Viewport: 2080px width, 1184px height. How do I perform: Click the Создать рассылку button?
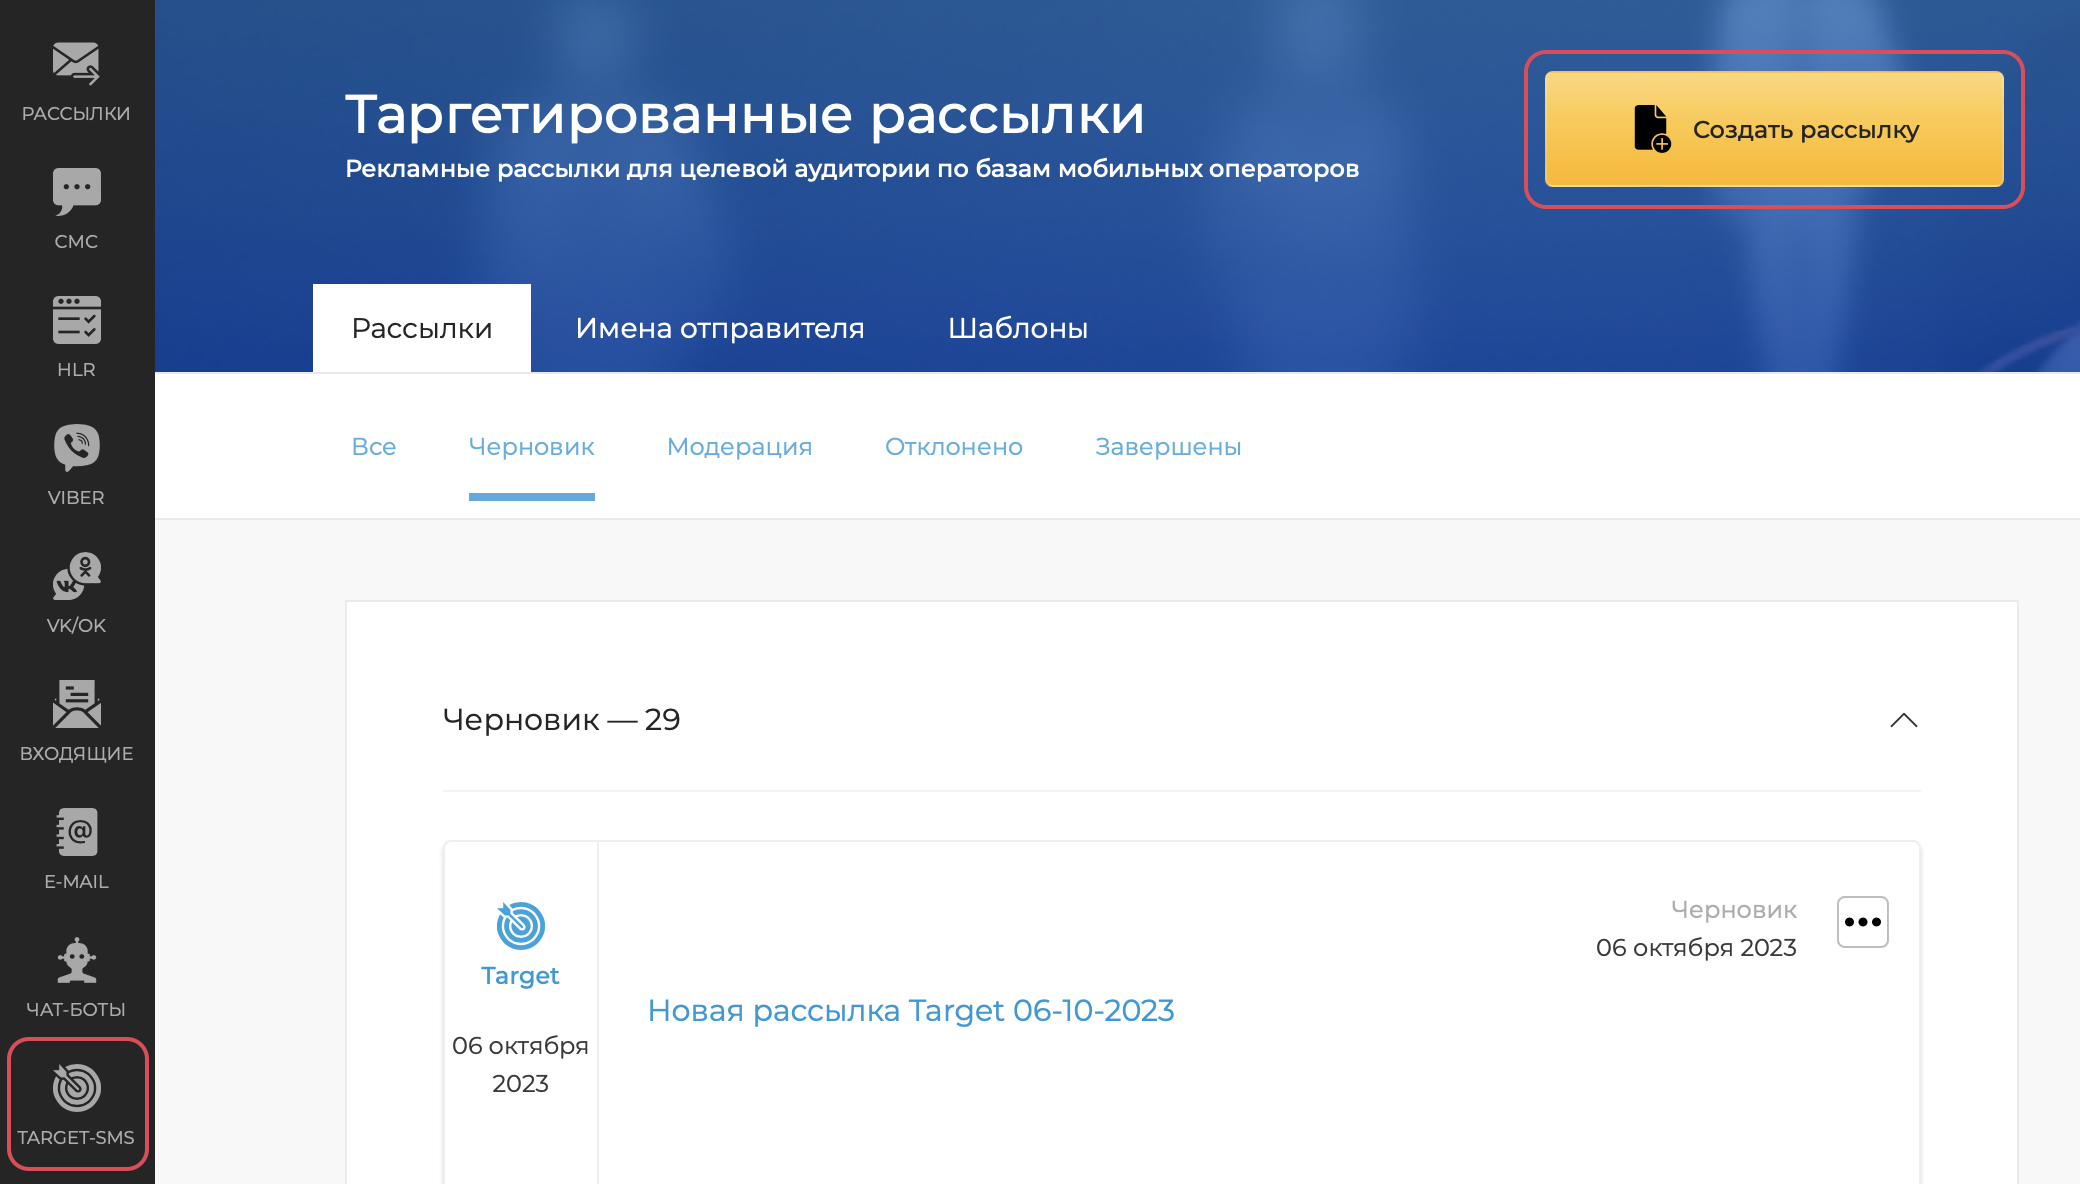tap(1773, 129)
